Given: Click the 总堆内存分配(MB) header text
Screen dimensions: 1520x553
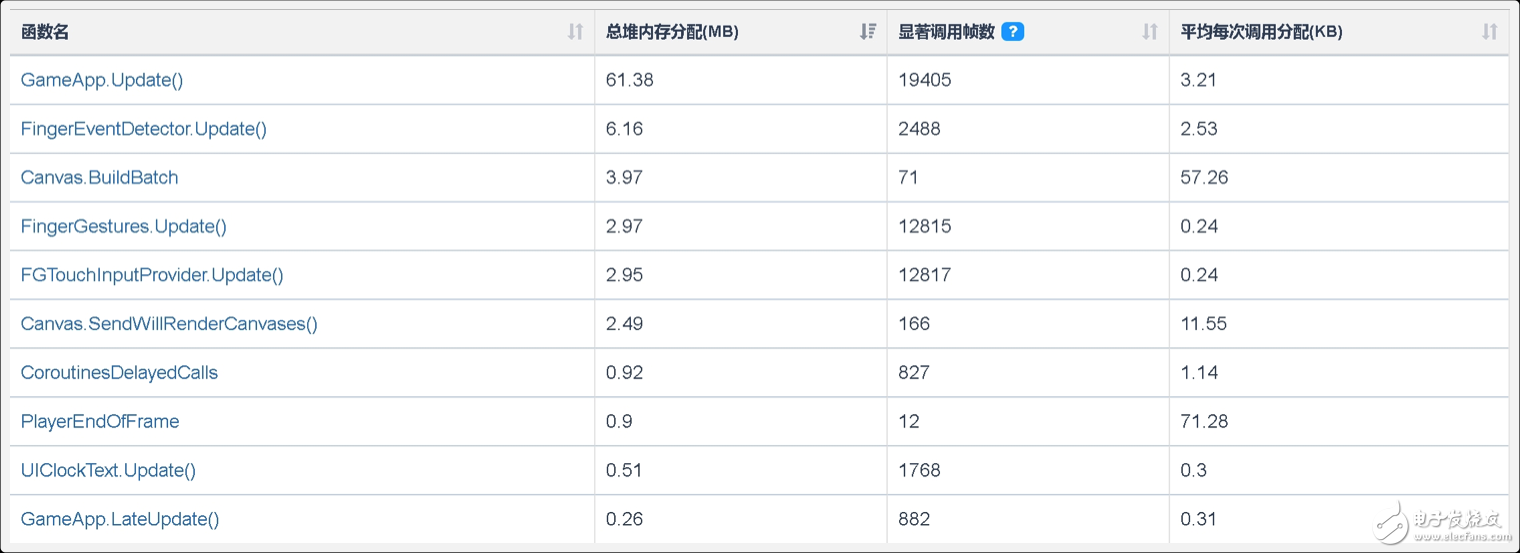Looking at the screenshot, I should 672,32.
